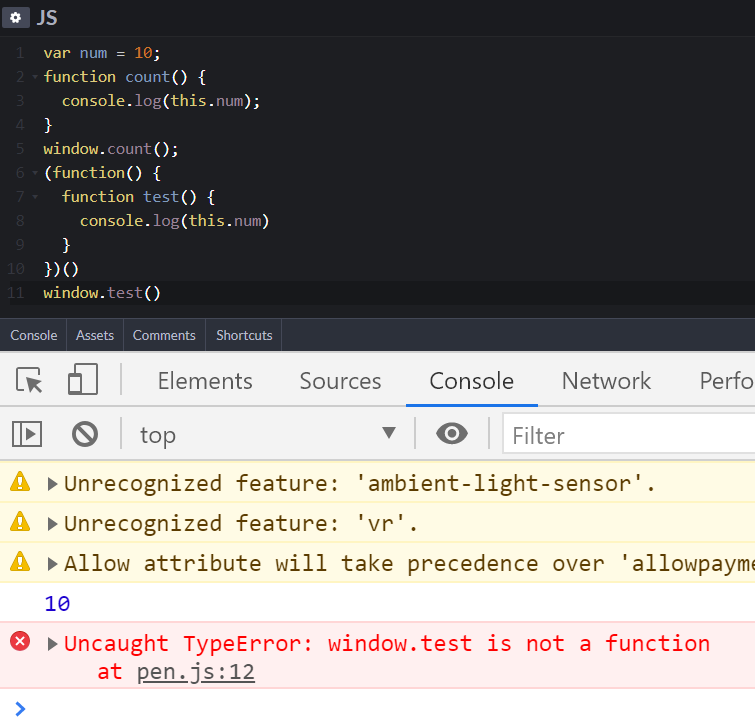
Task: Expand the Allow attribute warning
Action: [x=52, y=564]
